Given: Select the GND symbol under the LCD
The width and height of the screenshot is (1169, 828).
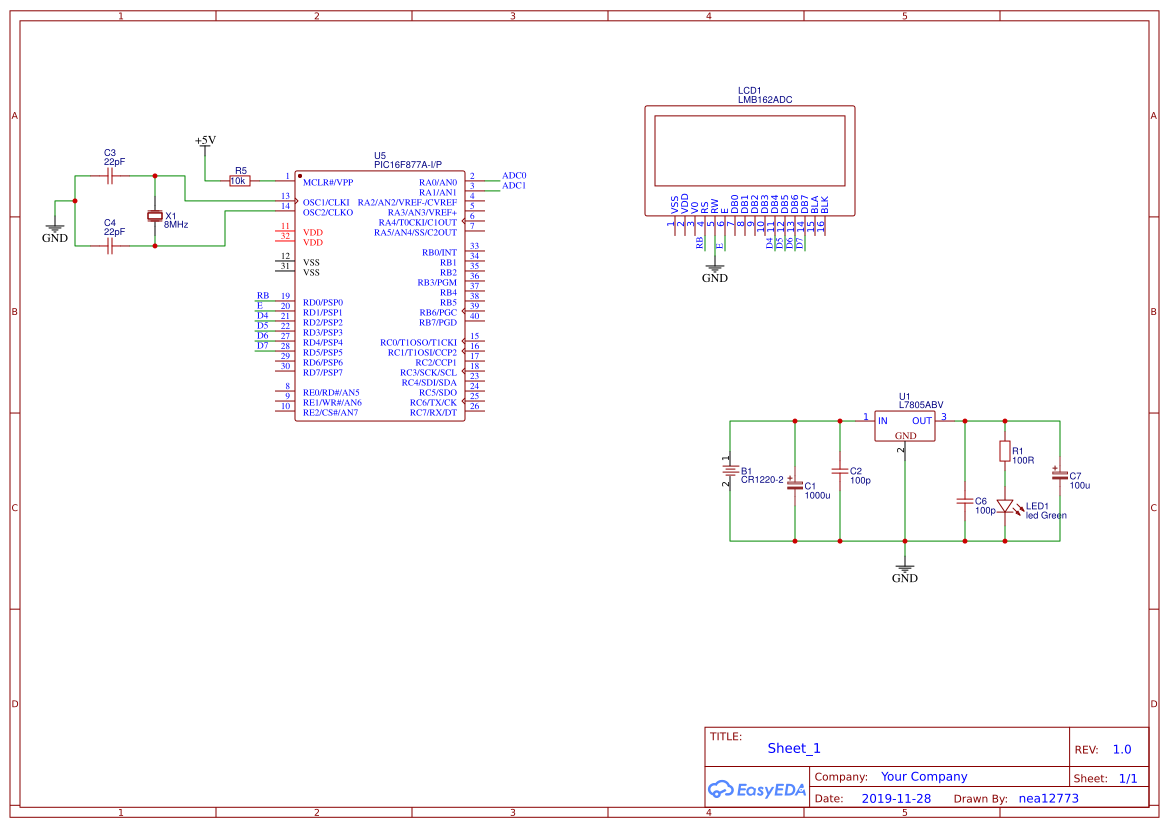Looking at the screenshot, I should [714, 273].
